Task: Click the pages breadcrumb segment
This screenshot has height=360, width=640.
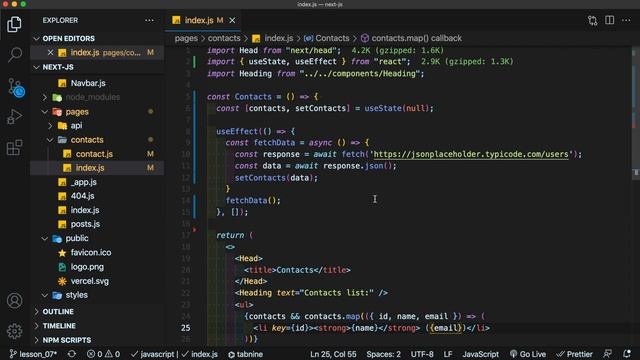Action: pos(186,38)
